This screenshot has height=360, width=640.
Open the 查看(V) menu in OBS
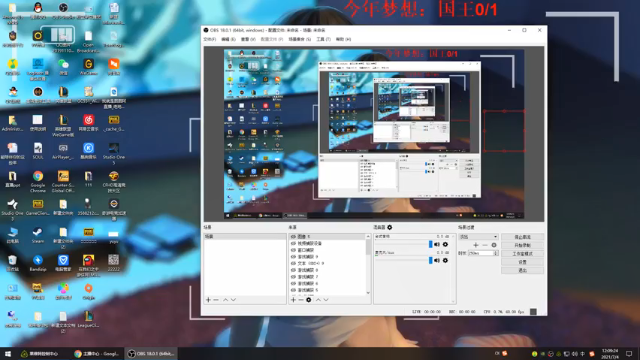tap(248, 39)
